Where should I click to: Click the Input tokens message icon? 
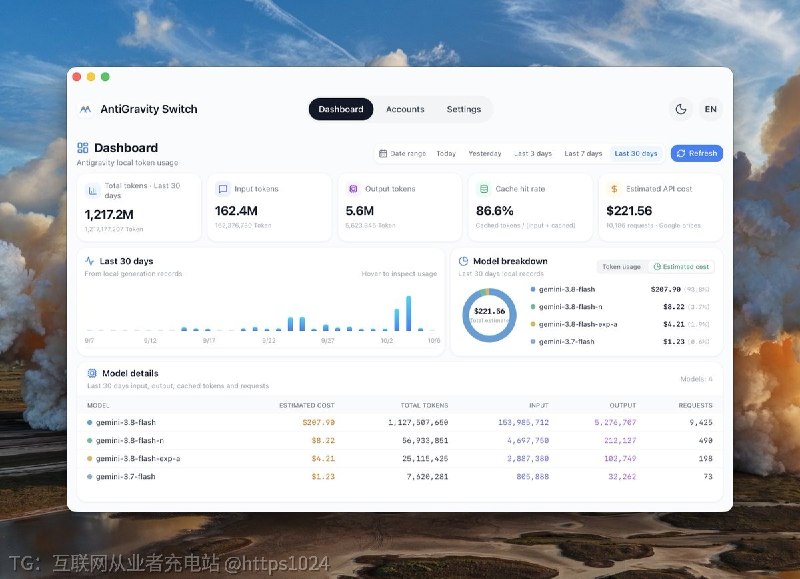(223, 189)
